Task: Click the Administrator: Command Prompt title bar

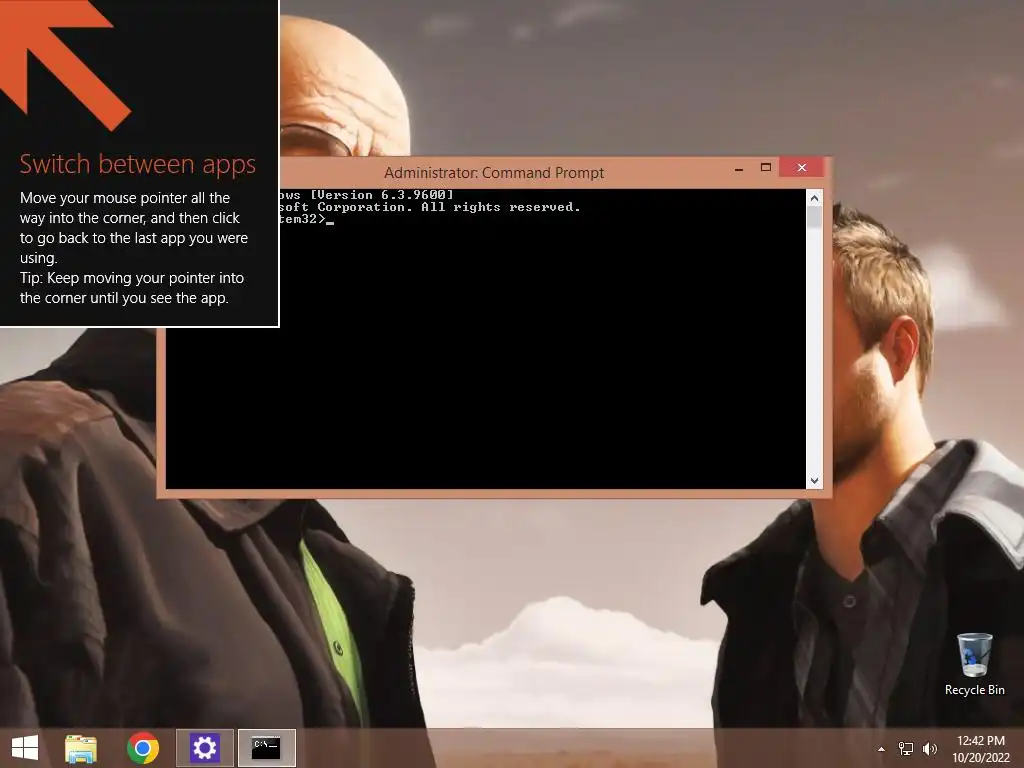Action: (x=494, y=172)
